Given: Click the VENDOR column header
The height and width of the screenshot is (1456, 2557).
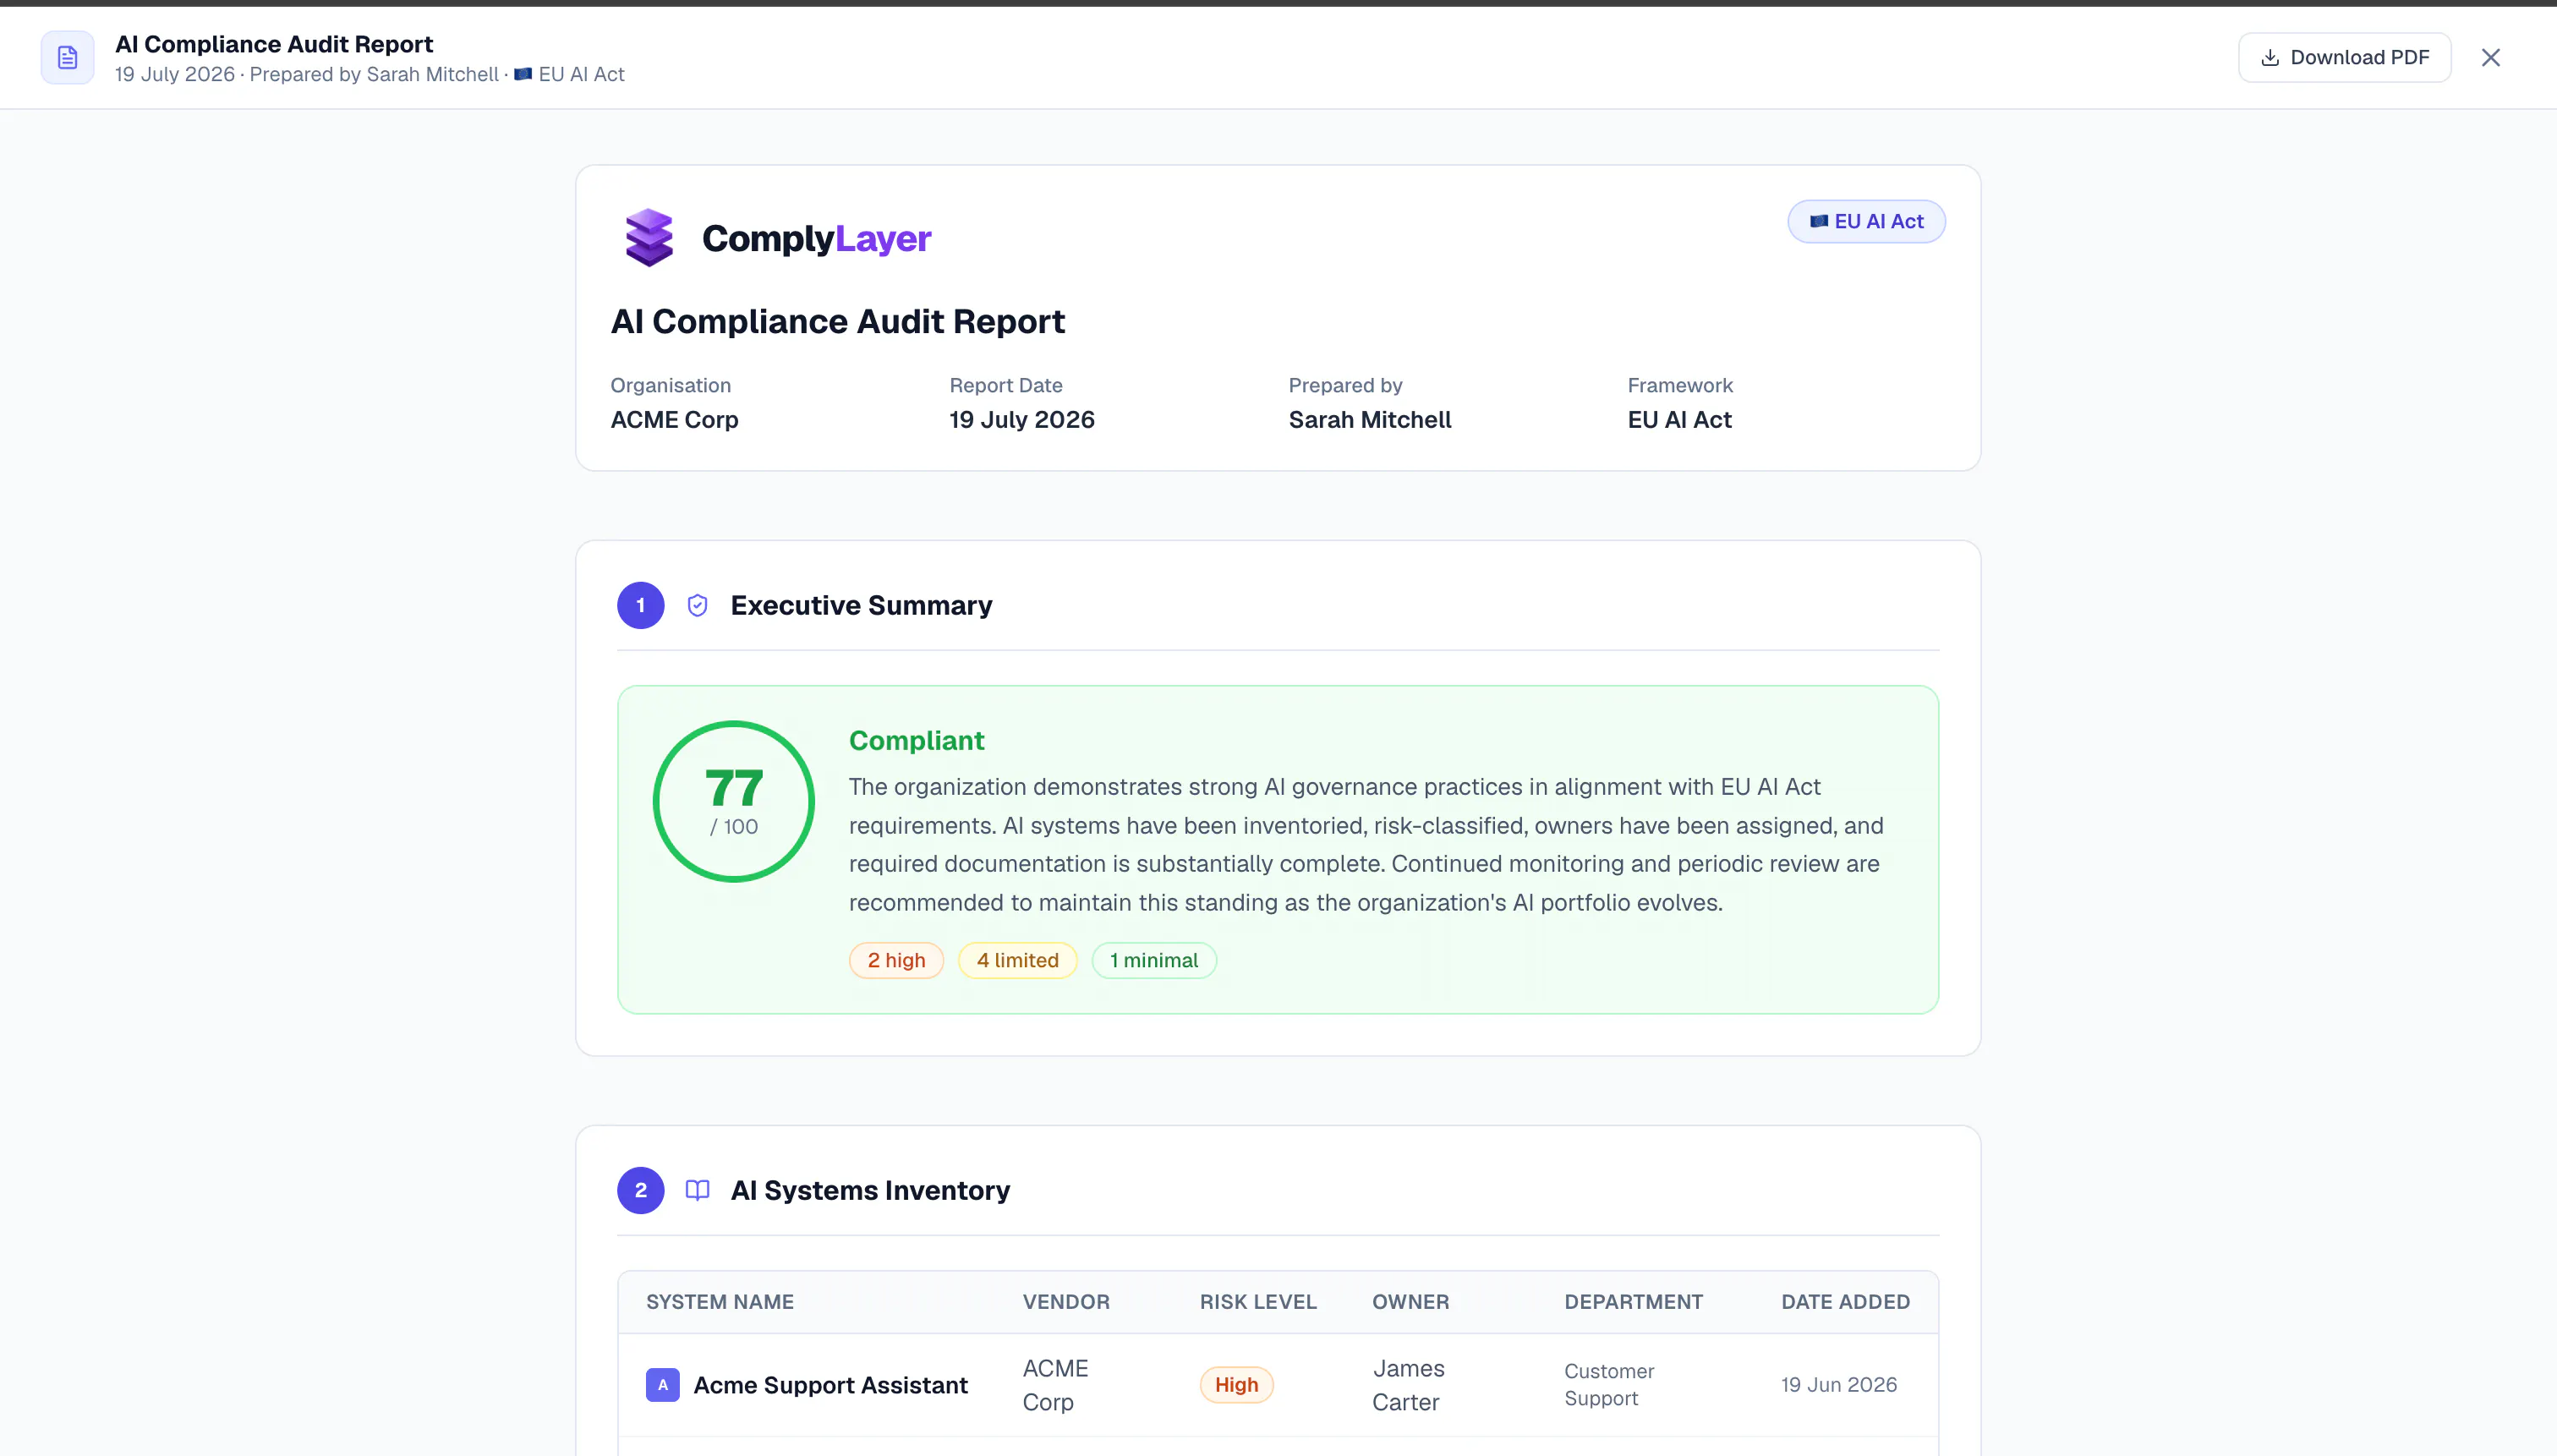Looking at the screenshot, I should click(1066, 1302).
